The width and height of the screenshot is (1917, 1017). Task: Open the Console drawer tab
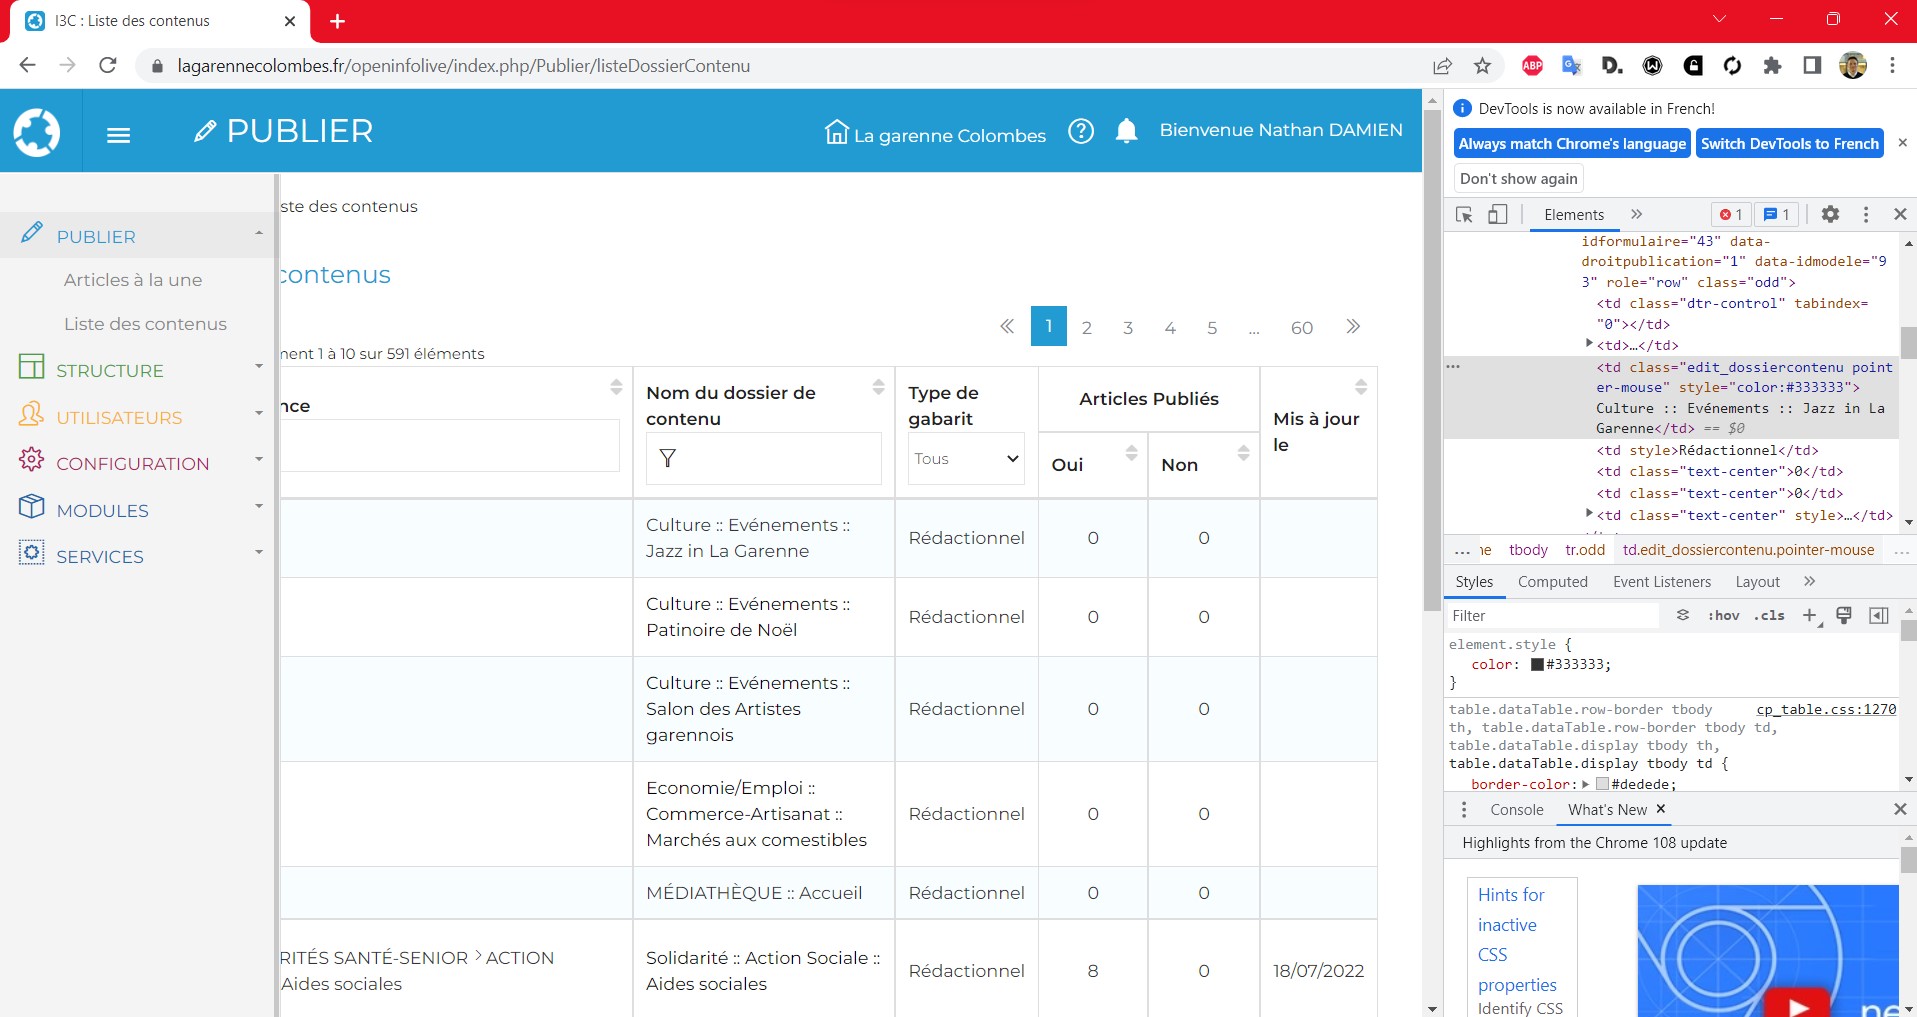(1516, 810)
